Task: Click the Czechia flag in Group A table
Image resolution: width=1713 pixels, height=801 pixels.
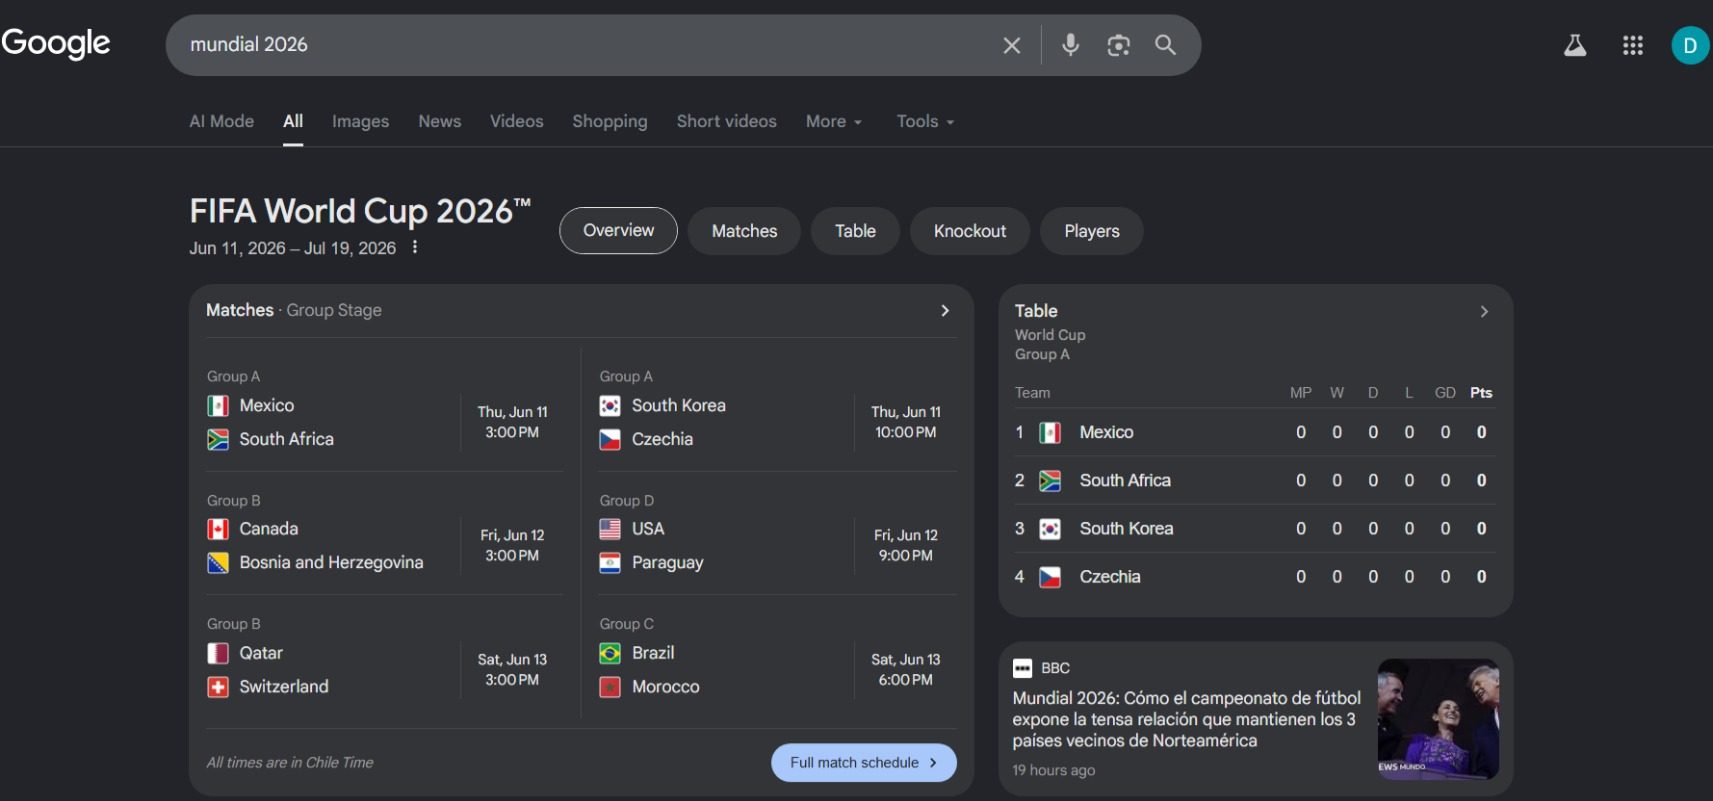Action: click(1050, 577)
